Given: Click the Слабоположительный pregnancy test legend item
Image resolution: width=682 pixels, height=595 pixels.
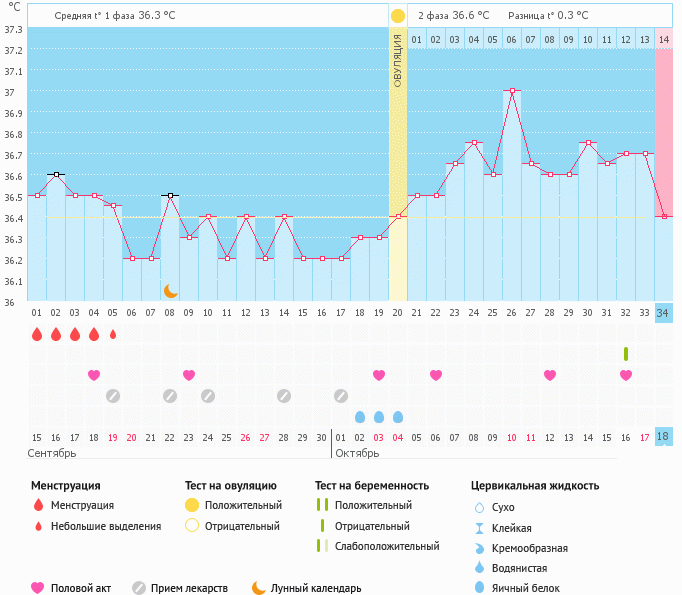Looking at the screenshot, I should pos(387,546).
